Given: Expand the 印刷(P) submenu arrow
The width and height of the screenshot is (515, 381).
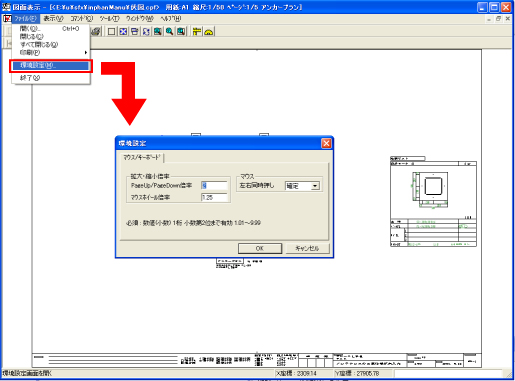Looking at the screenshot, I should click(86, 52).
